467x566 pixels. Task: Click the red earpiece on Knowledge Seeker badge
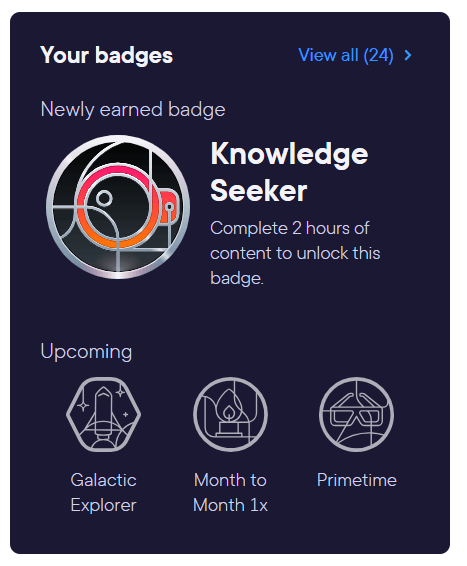(168, 206)
